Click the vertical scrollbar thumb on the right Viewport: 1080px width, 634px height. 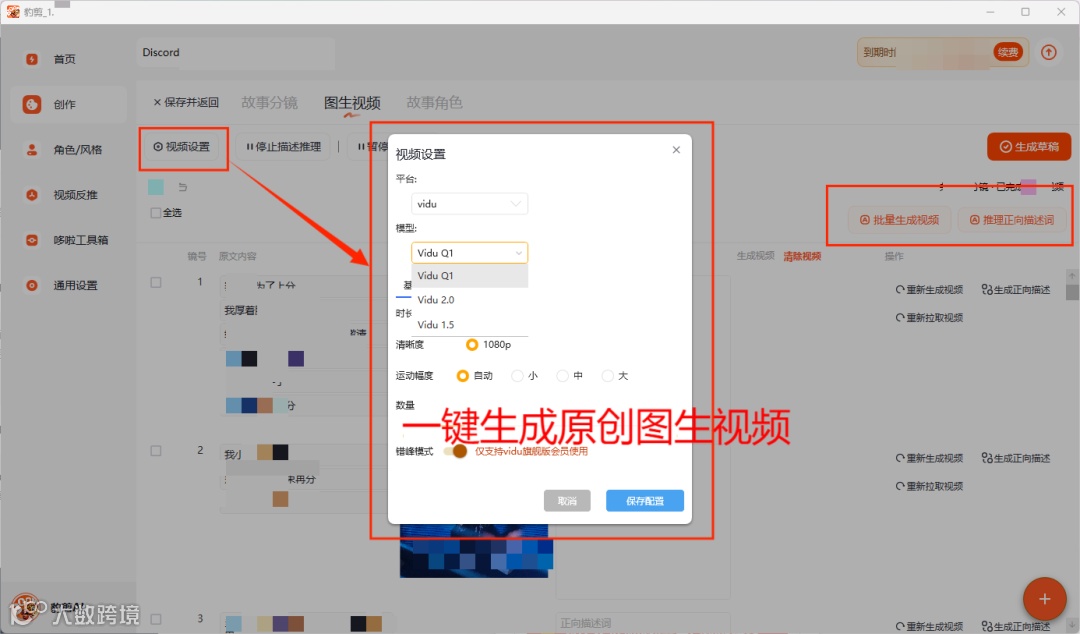1072,292
